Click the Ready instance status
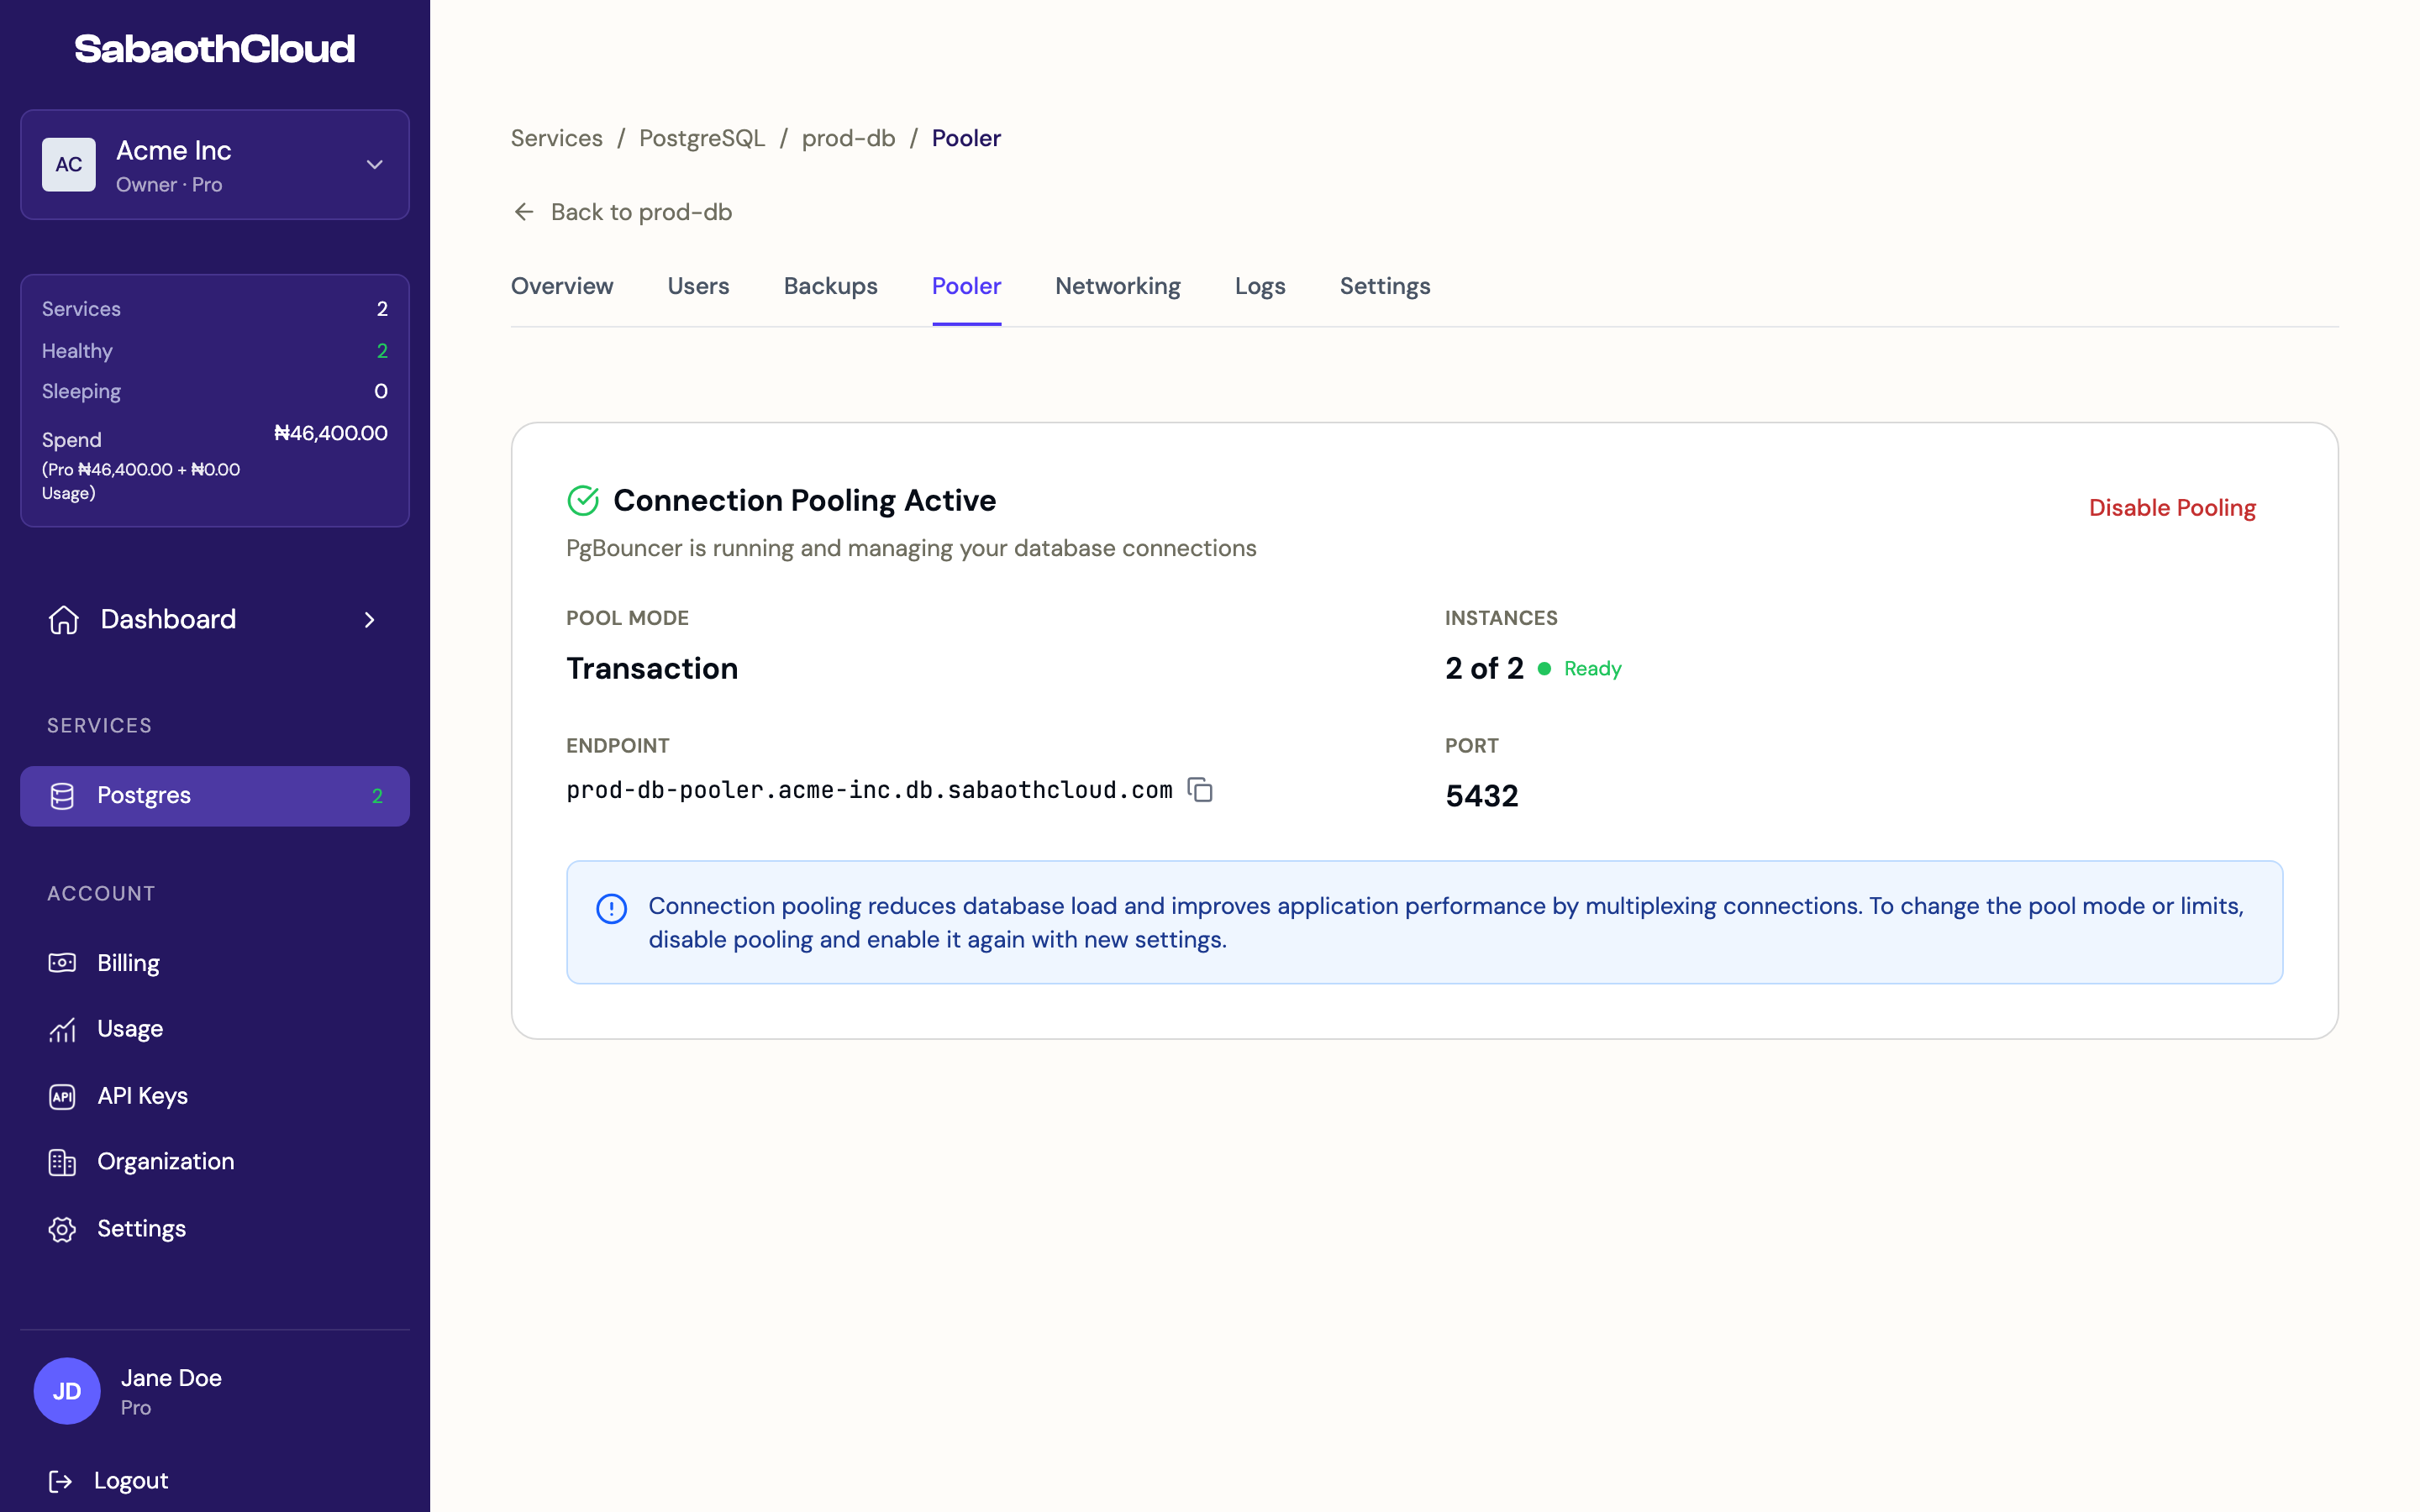This screenshot has width=2420, height=1512. coord(1593,669)
